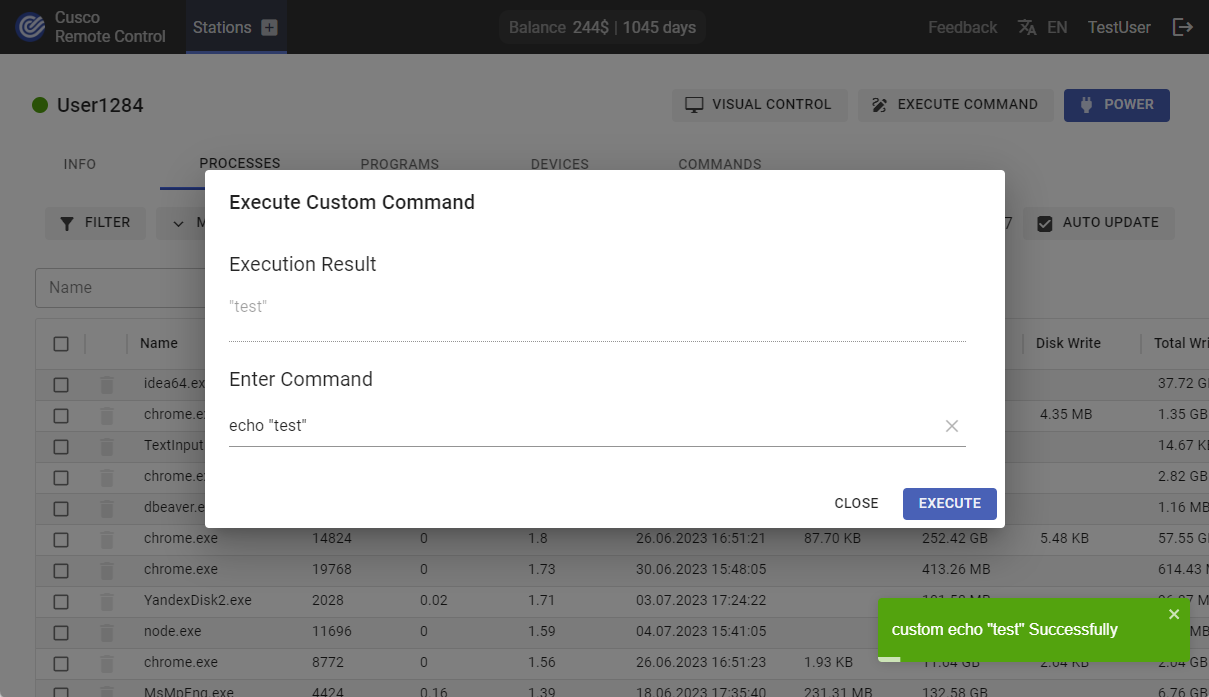Click the logout icon in header
1209x697 pixels.
pos(1183,27)
